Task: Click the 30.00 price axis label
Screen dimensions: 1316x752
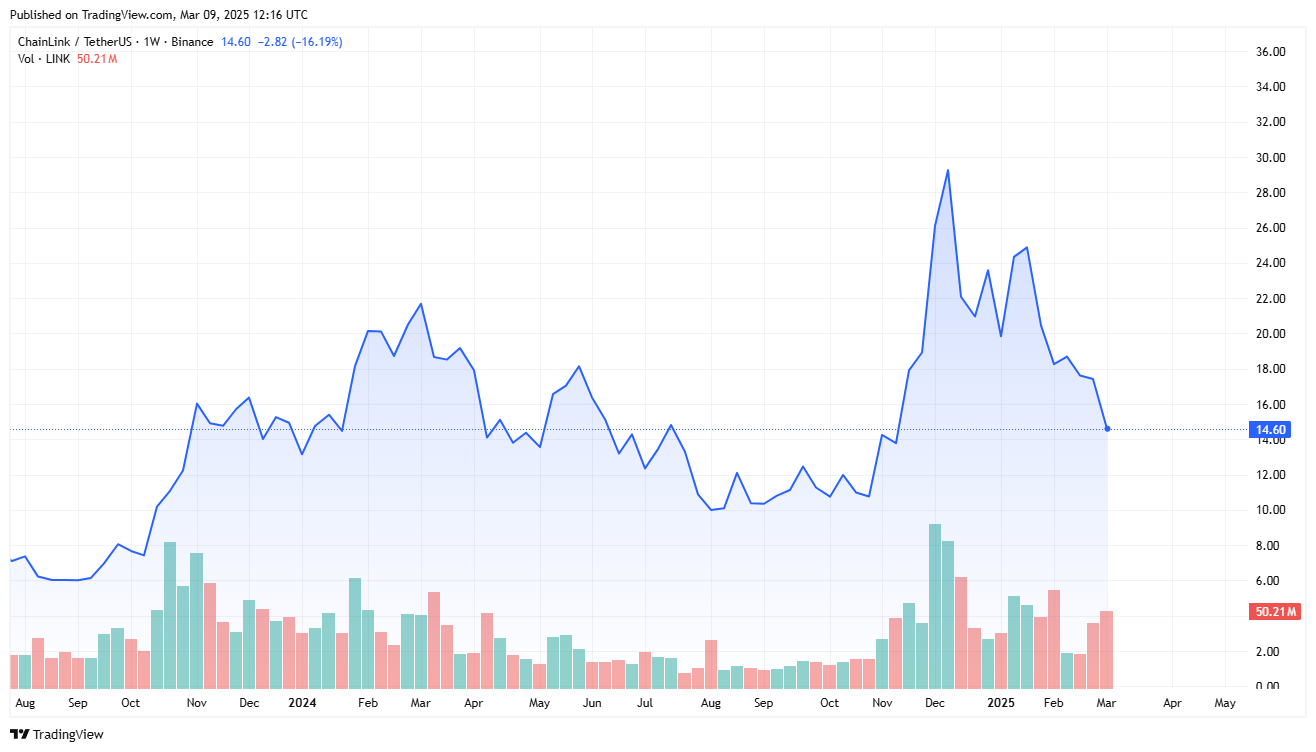Action: [1271, 158]
